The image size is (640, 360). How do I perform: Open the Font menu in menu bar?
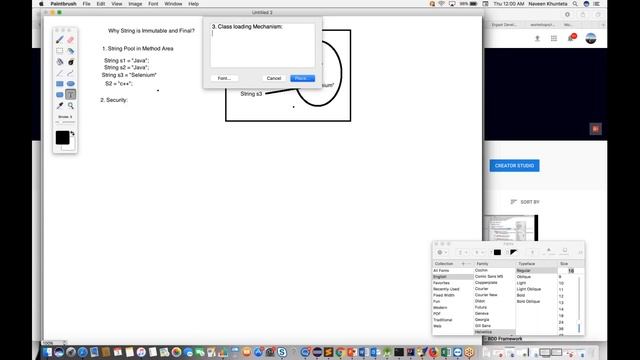point(153,4)
